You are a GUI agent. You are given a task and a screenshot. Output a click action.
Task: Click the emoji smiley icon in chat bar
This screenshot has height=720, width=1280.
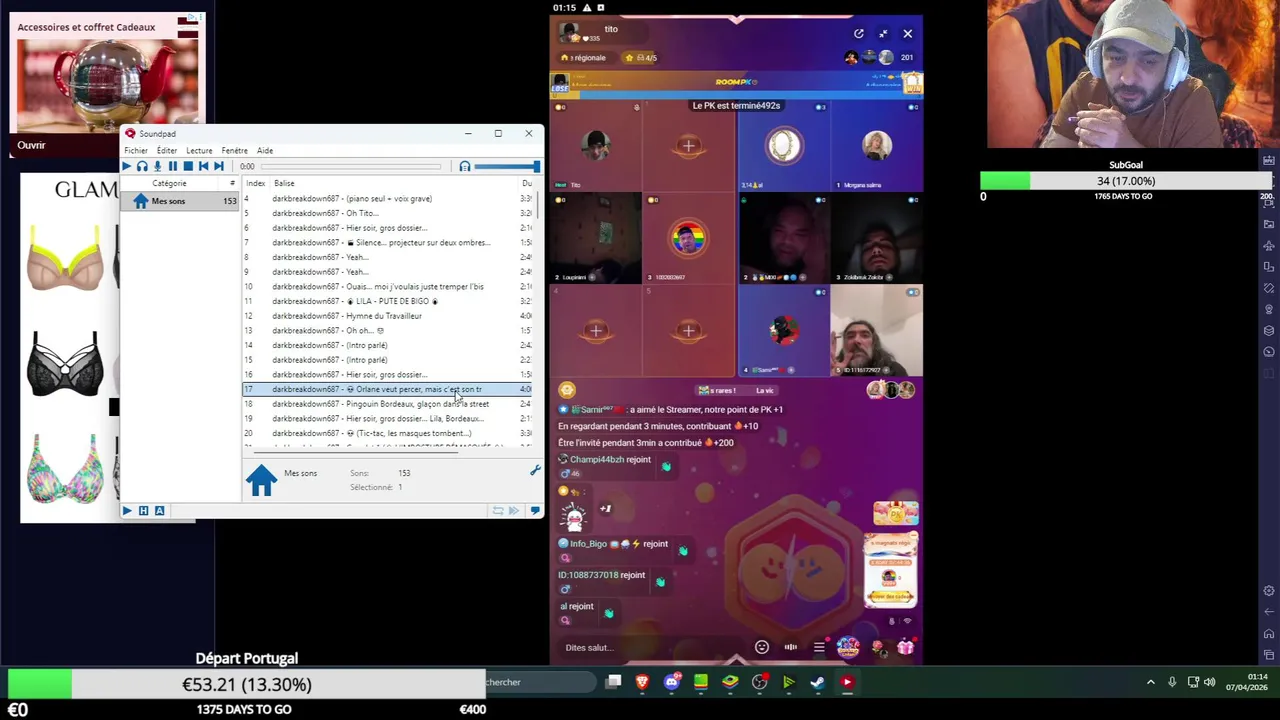(x=762, y=647)
